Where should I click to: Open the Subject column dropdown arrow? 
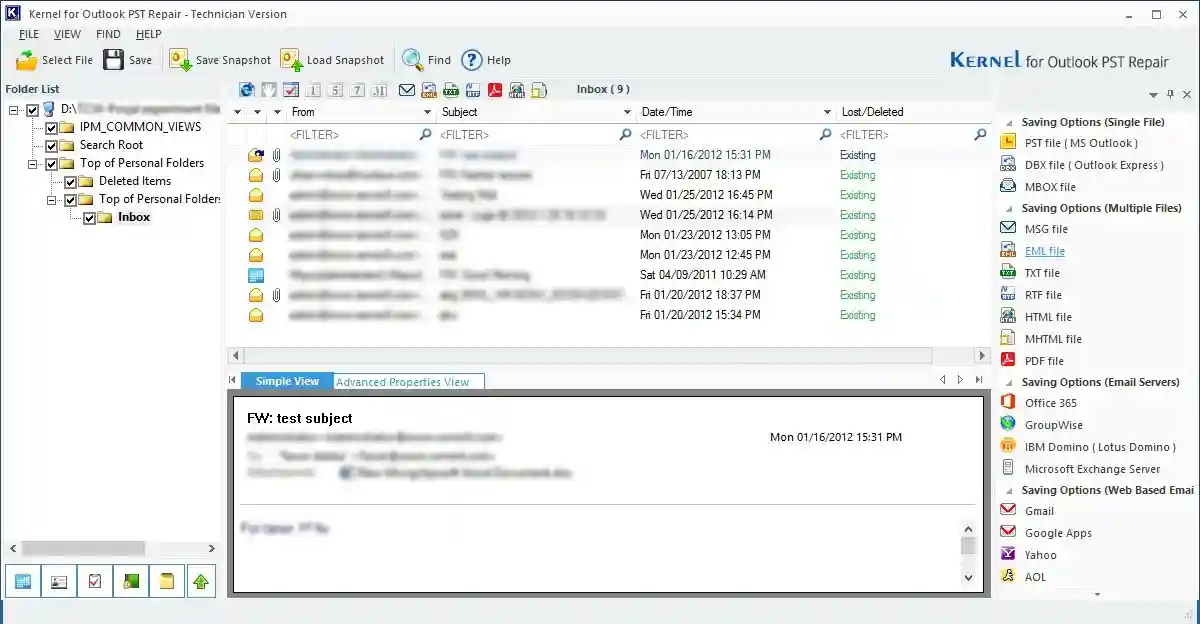pos(627,112)
